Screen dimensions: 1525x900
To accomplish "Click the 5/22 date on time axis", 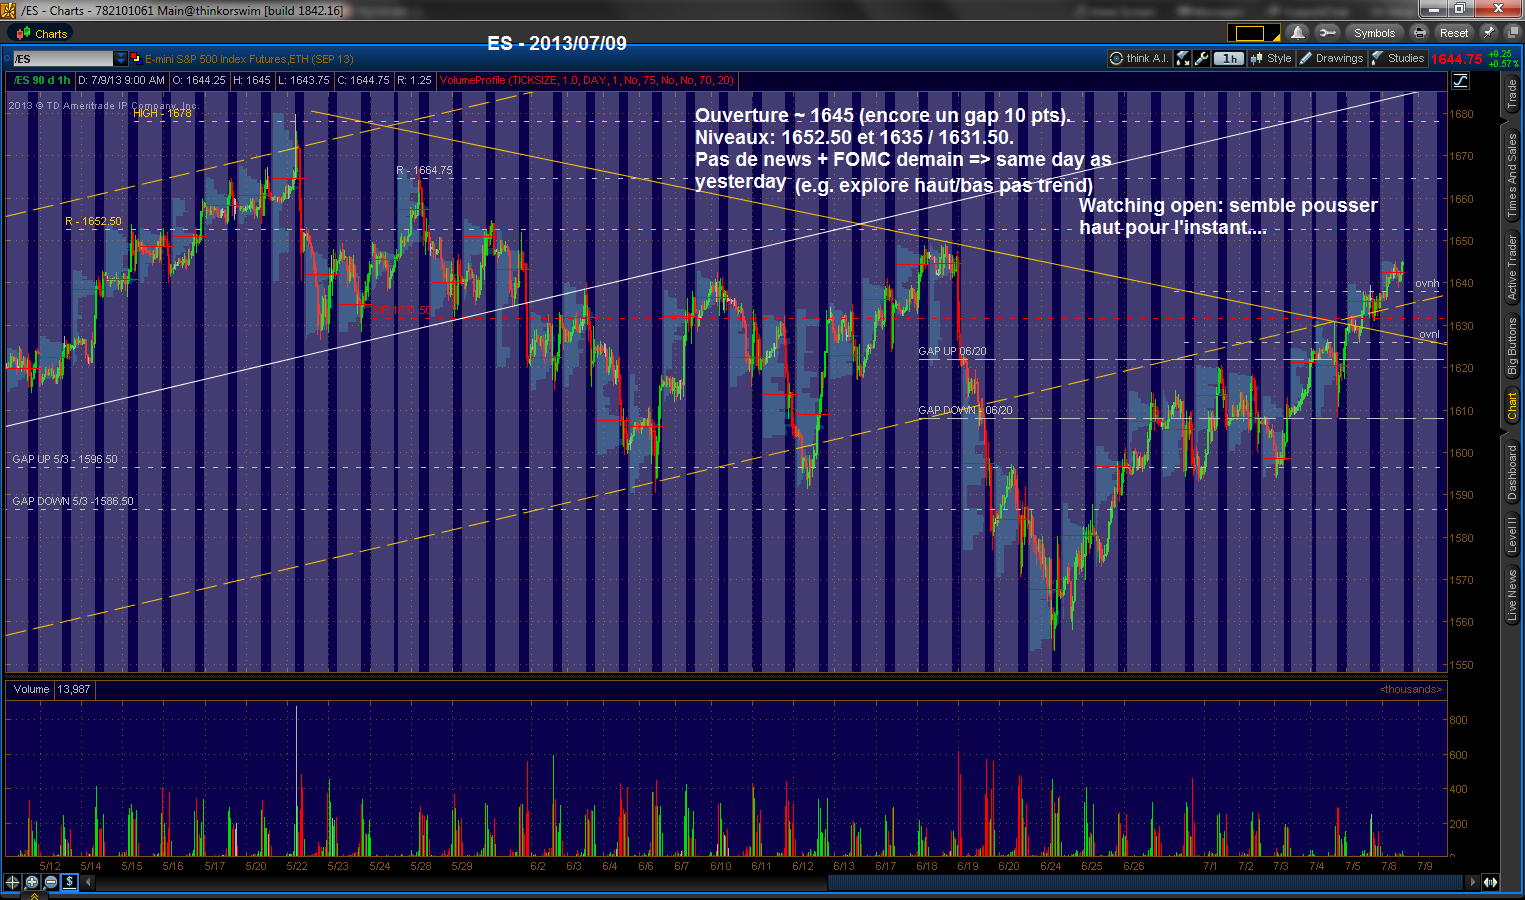I will [297, 866].
